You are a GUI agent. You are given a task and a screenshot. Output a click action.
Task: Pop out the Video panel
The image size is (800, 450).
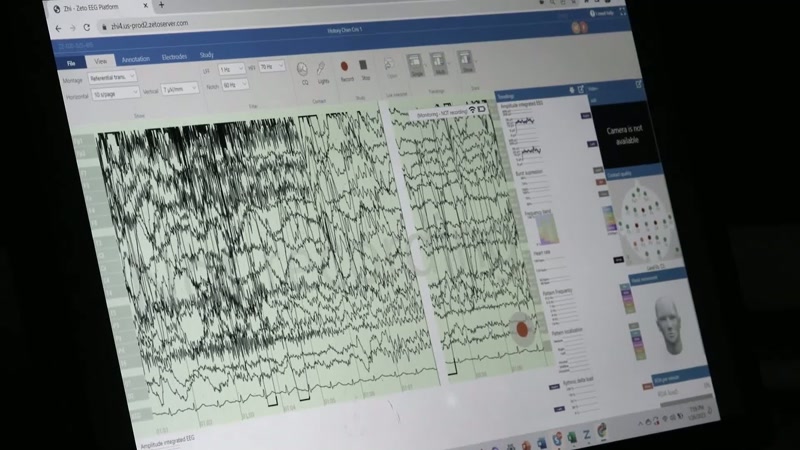click(x=638, y=84)
